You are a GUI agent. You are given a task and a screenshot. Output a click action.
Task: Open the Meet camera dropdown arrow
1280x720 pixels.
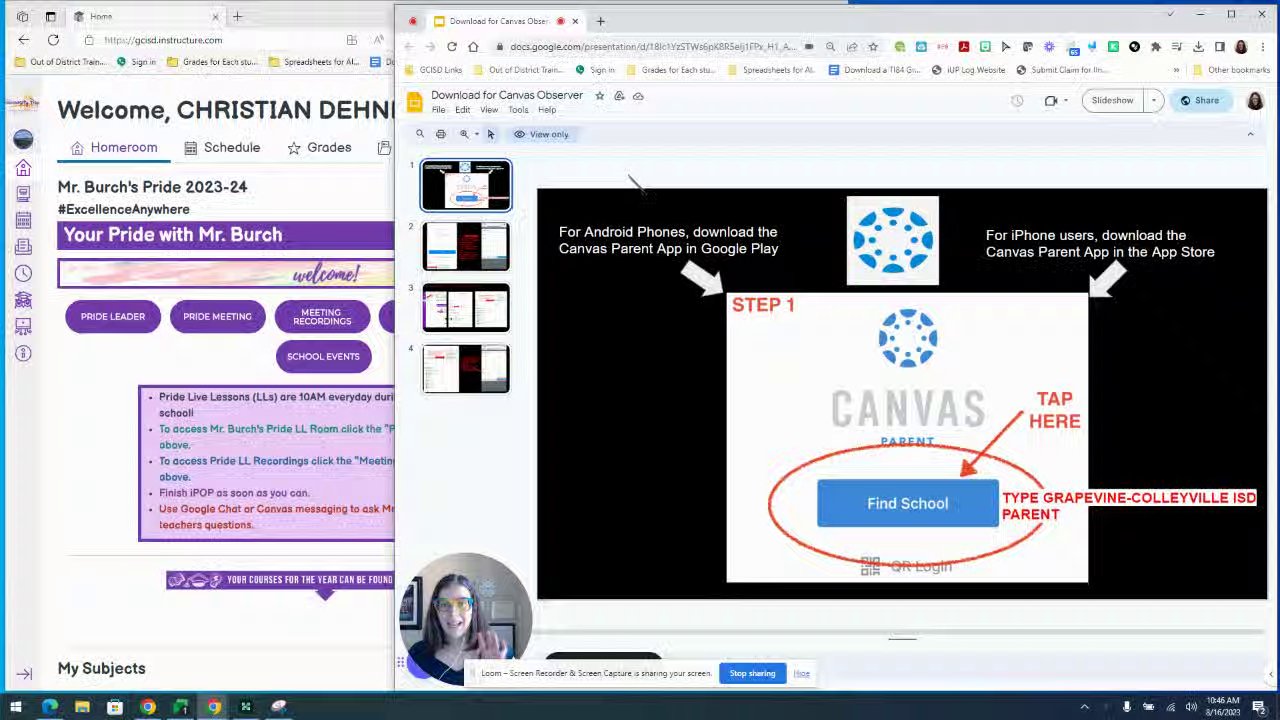(1065, 101)
